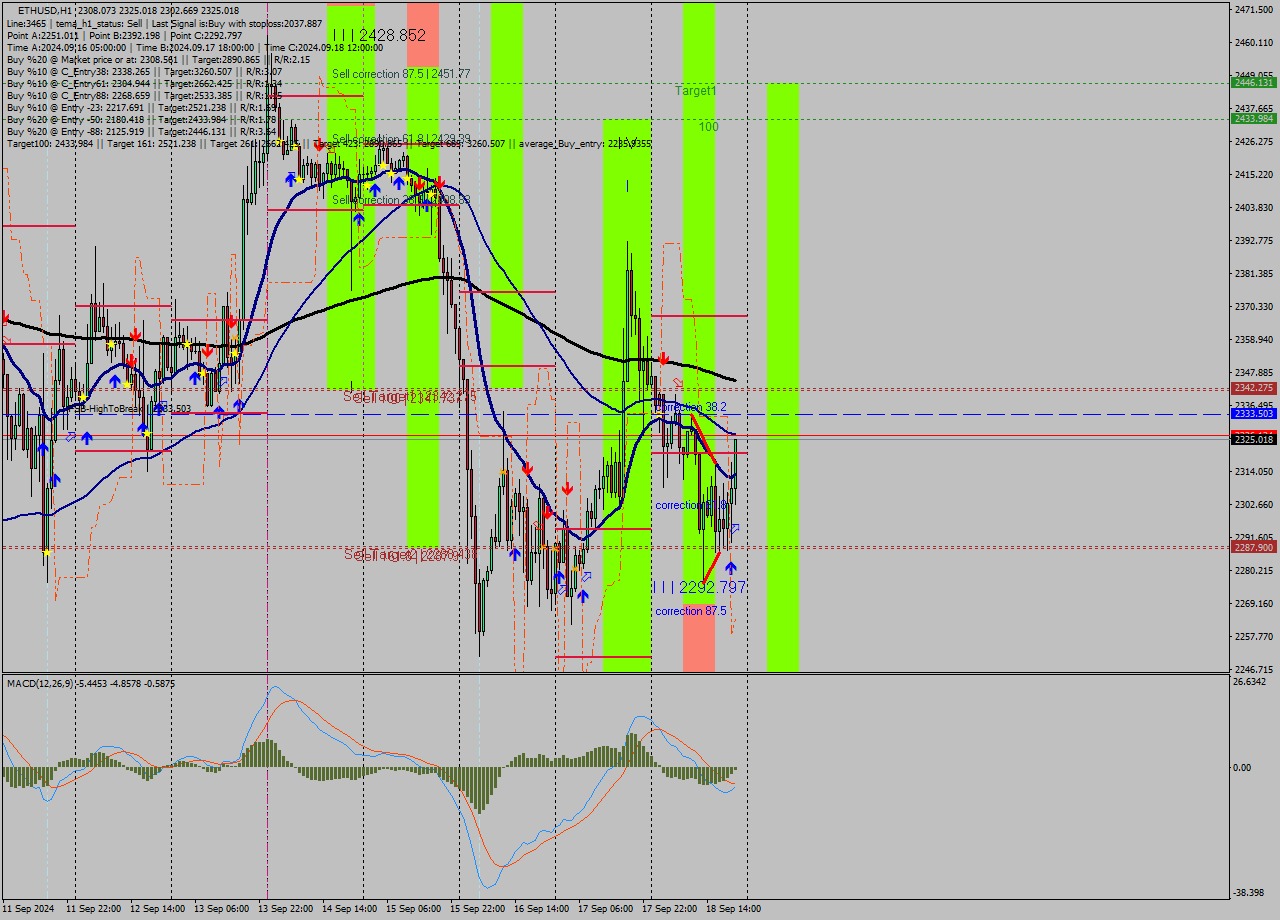Screen dimensions: 1280x920
Task: Select the yellow star above the 13 Sep 06:00 candles
Action: pyautogui.click(x=234, y=352)
